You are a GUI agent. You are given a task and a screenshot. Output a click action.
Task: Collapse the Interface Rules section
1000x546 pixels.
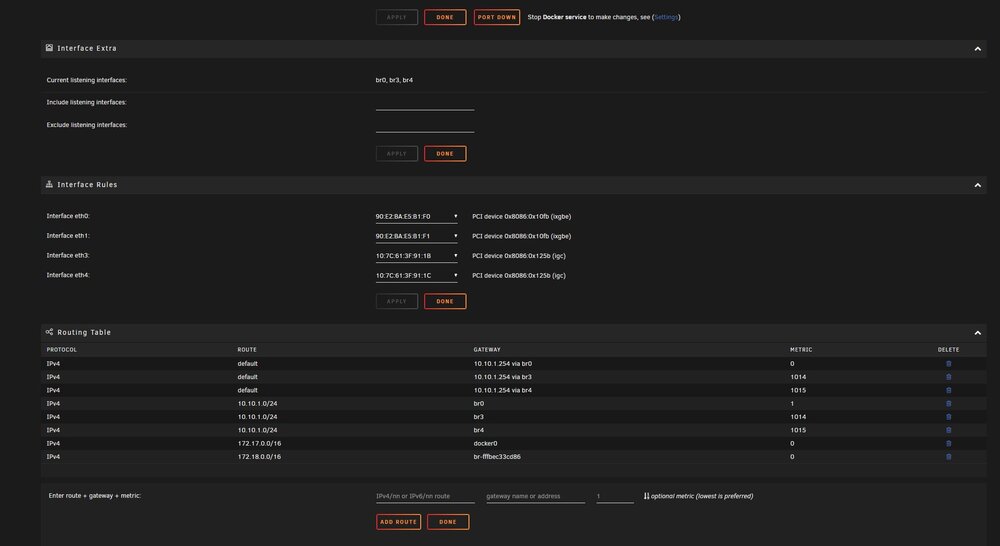[977, 185]
